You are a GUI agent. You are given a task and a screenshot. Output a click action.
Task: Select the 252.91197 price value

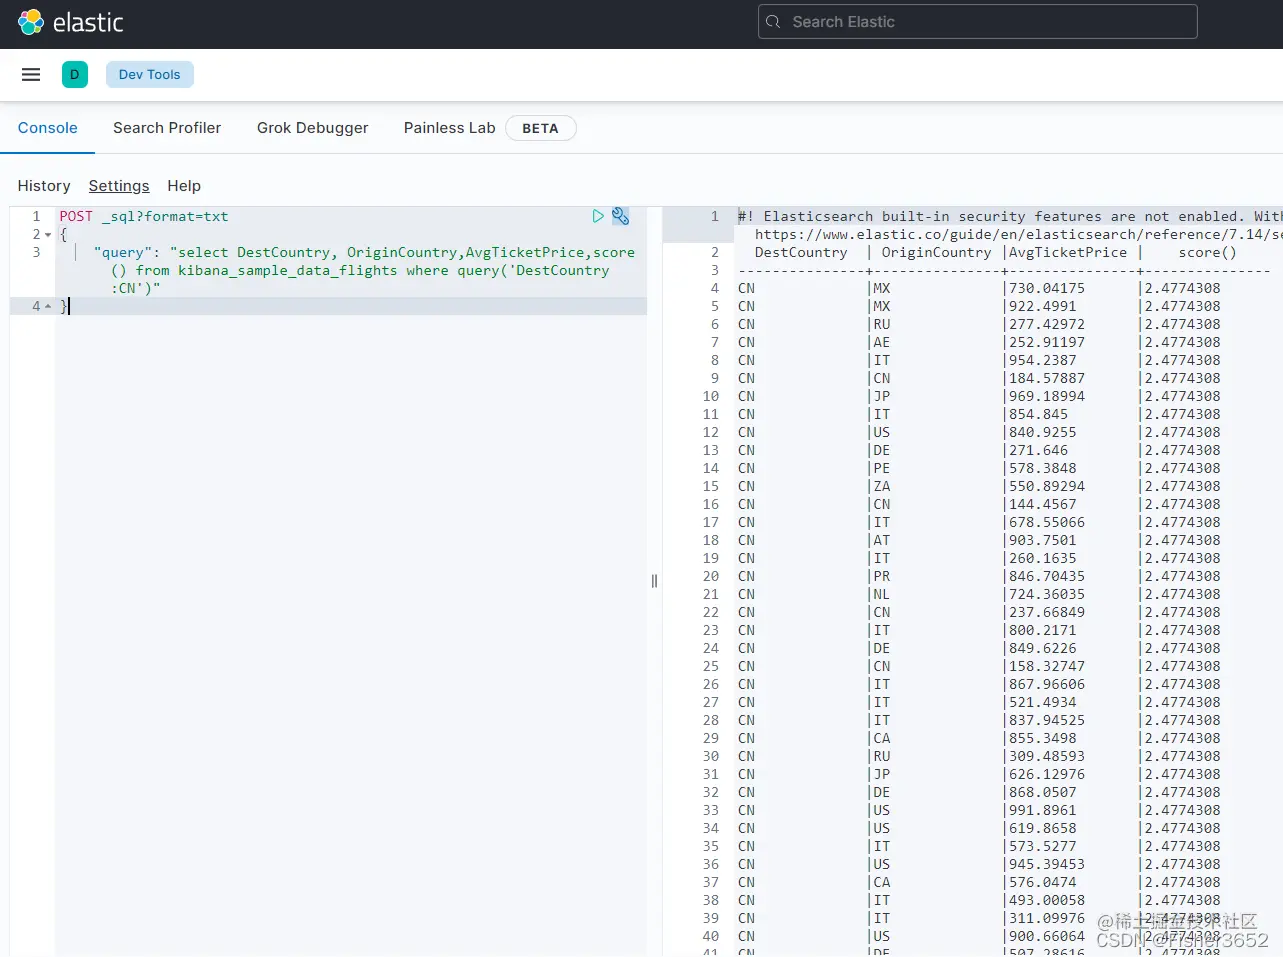tap(1047, 342)
